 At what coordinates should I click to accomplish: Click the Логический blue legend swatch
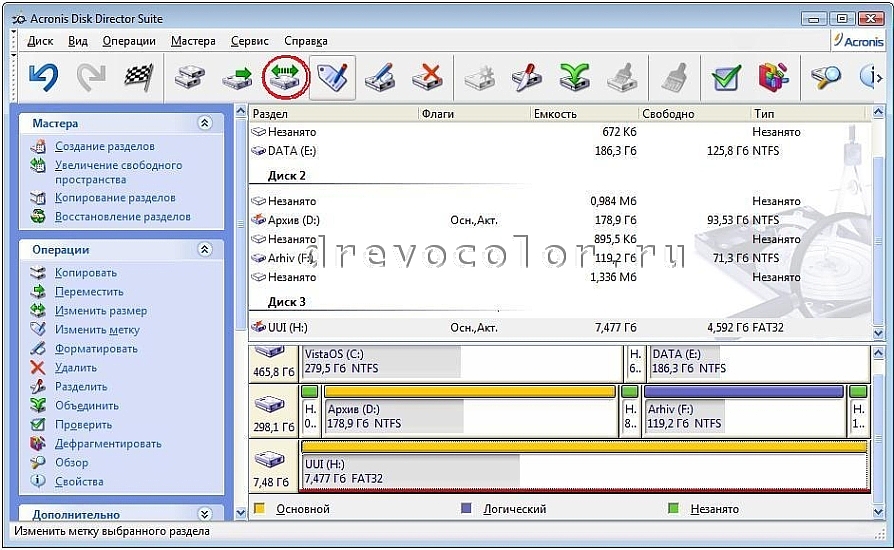[466, 508]
